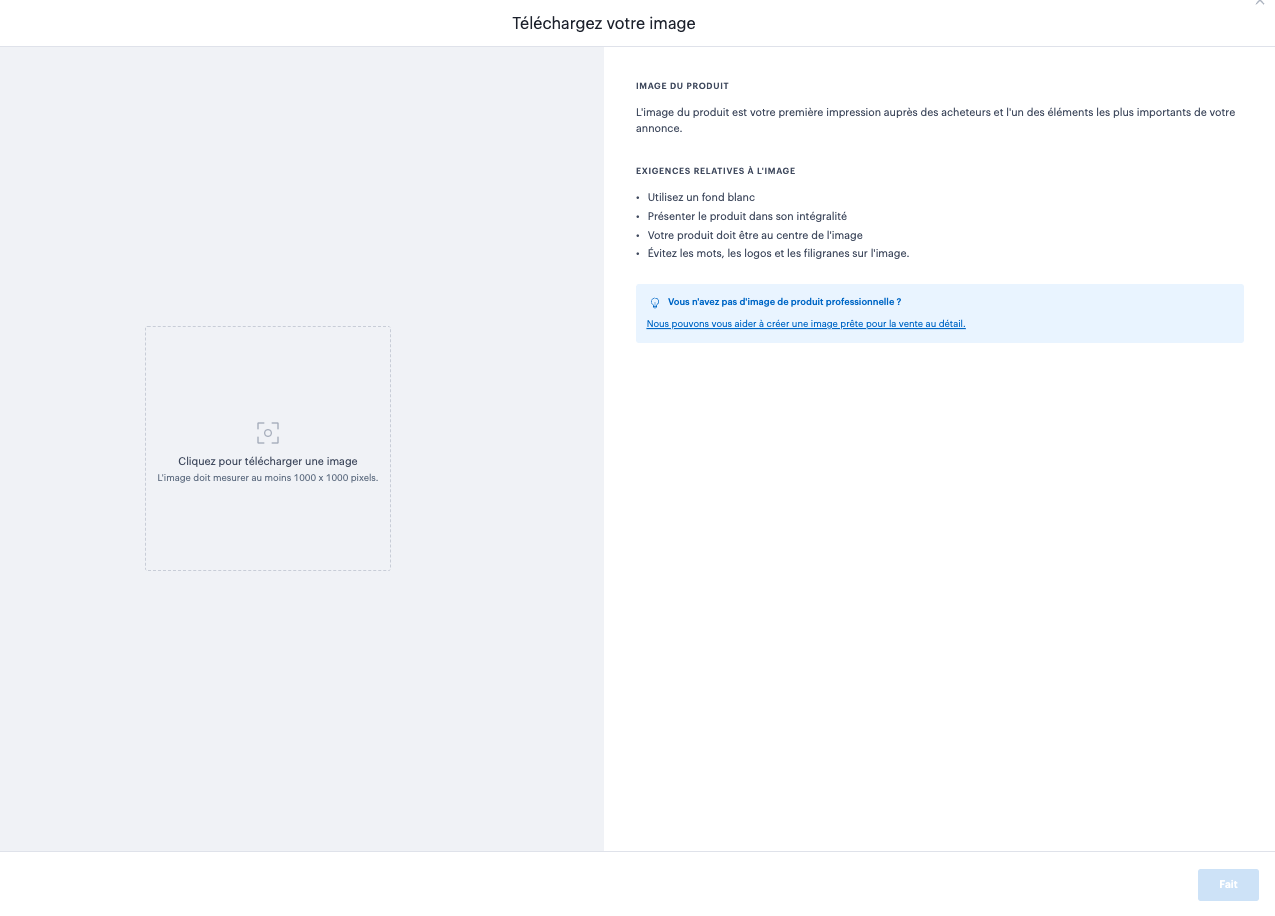The image size is (1275, 916).
Task: Click "Votre produit doit être au centre" item
Action: click(755, 235)
